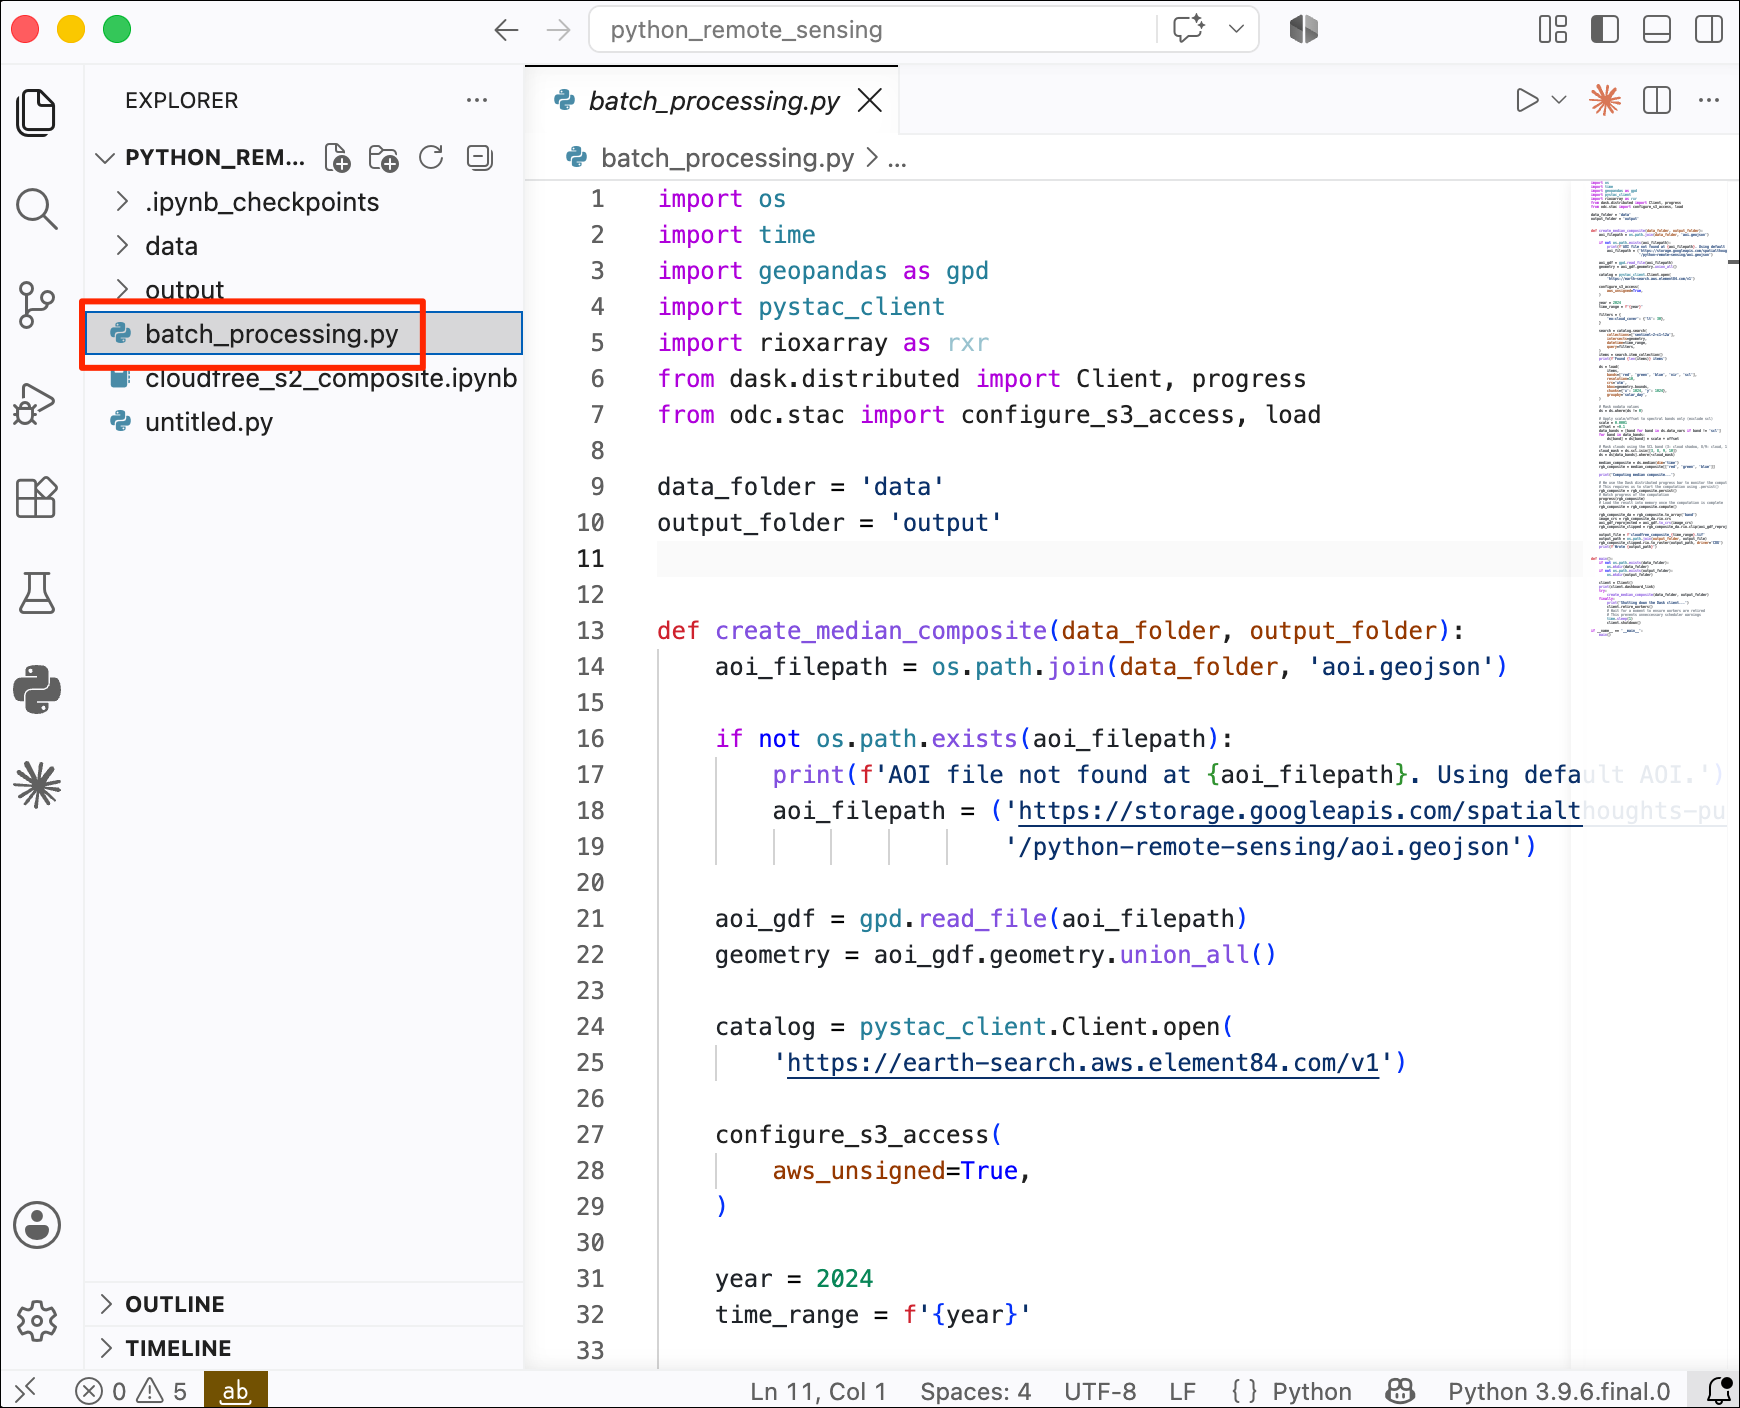Close the batch_processing.py tab
The height and width of the screenshot is (1408, 1740).
click(x=870, y=100)
